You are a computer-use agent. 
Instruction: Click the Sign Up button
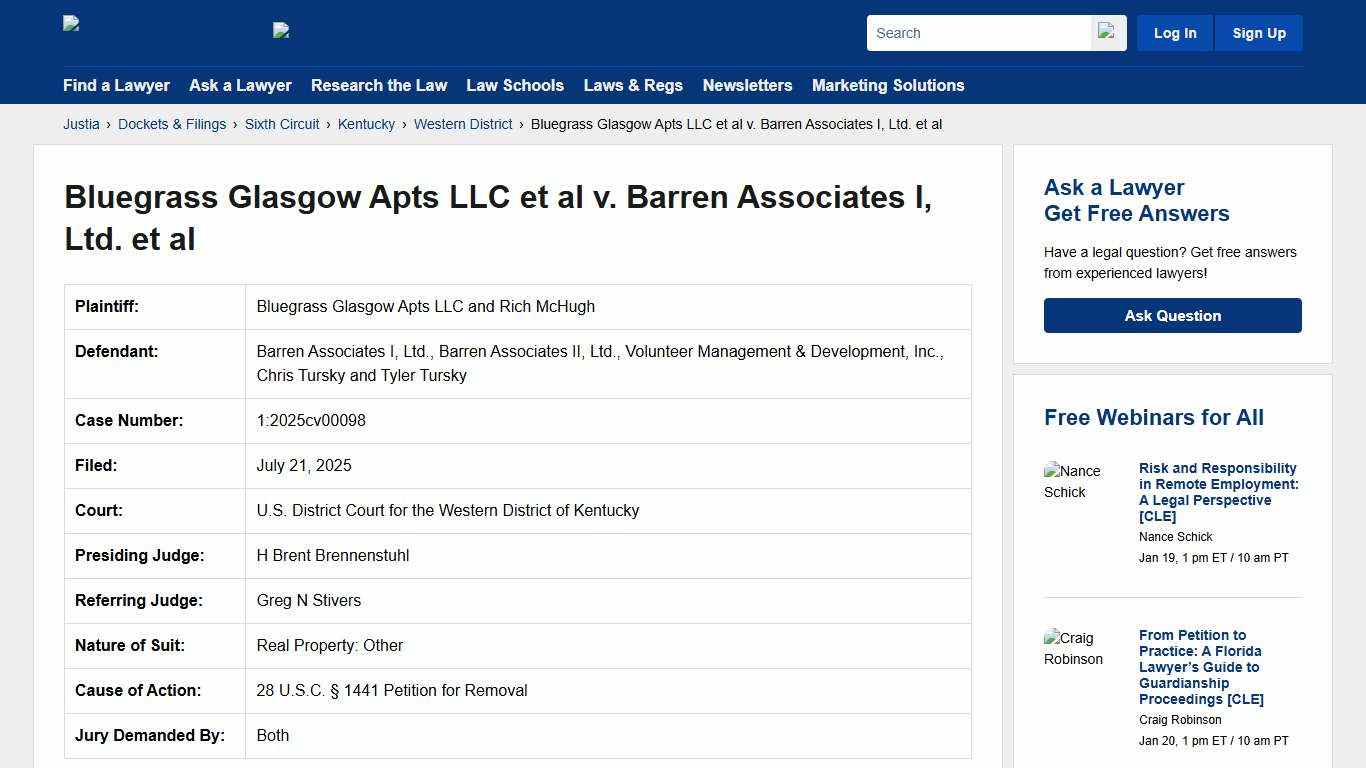coord(1258,32)
